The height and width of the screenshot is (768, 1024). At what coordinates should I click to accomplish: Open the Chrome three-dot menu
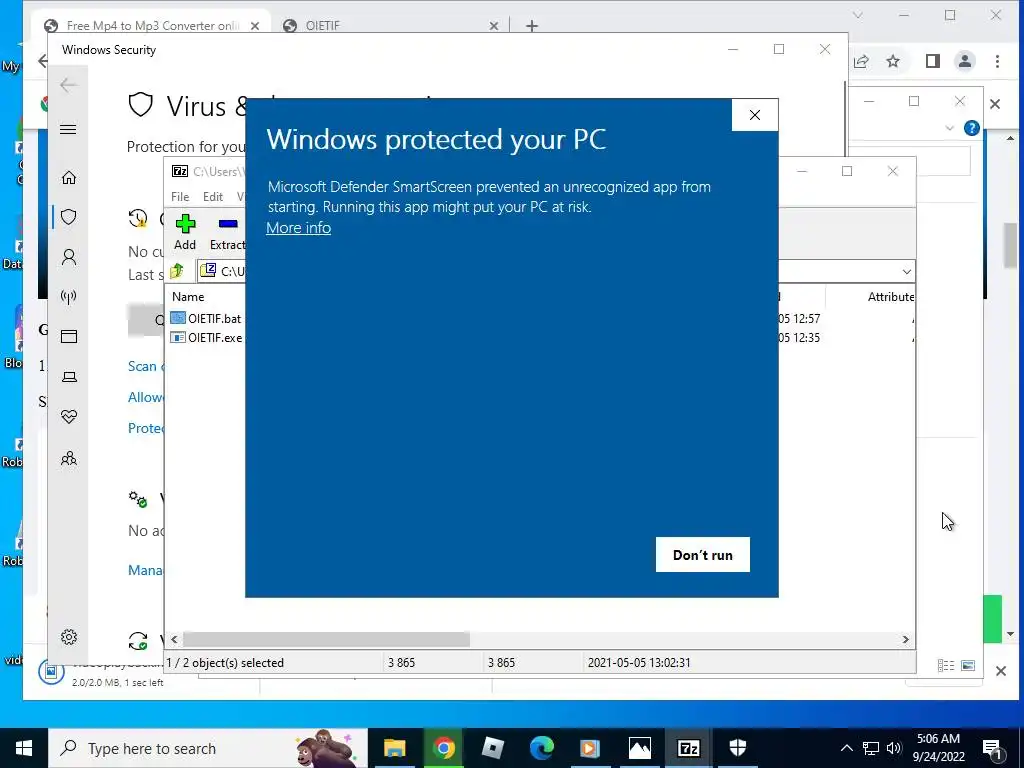click(x=997, y=61)
